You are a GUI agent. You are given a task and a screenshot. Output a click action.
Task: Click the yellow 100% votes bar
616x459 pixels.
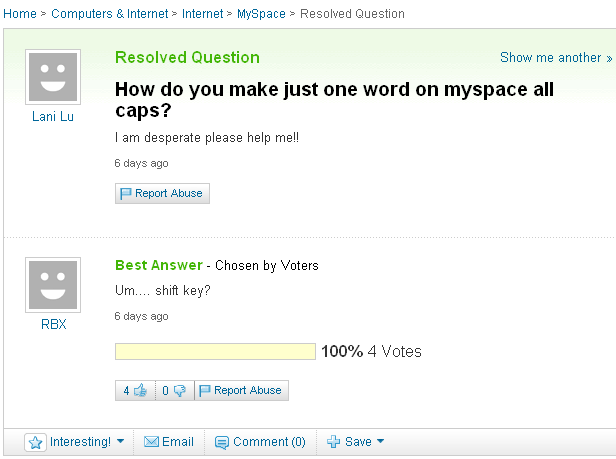pos(215,351)
